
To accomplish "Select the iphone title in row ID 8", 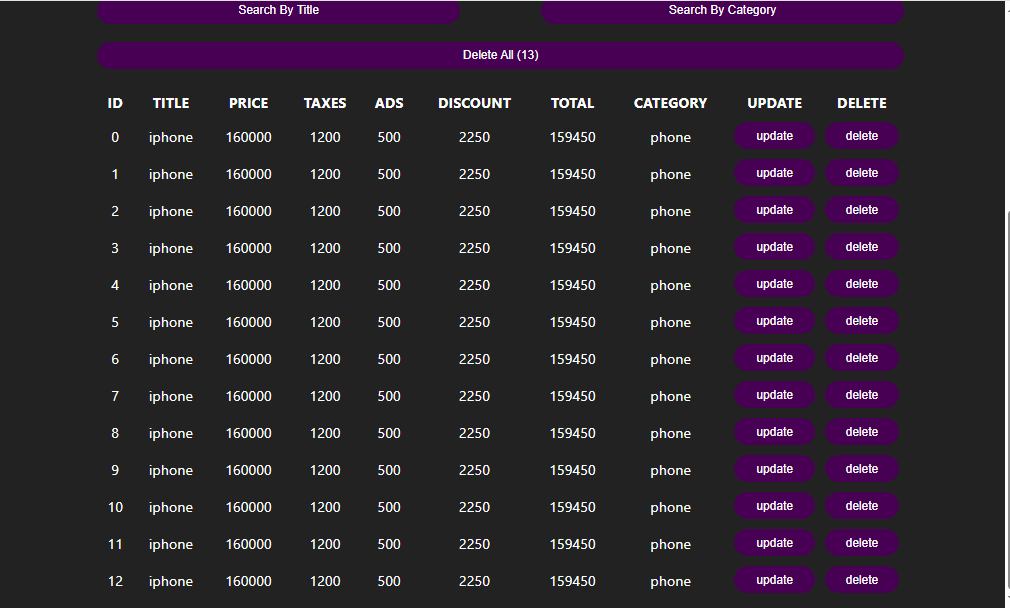I will click(171, 433).
